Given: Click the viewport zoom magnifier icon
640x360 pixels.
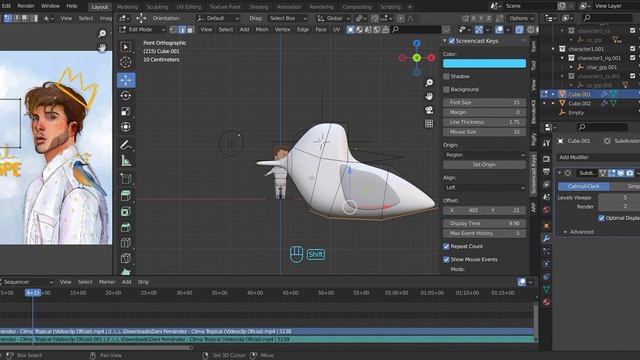Looking at the screenshot, I should coord(429,83).
